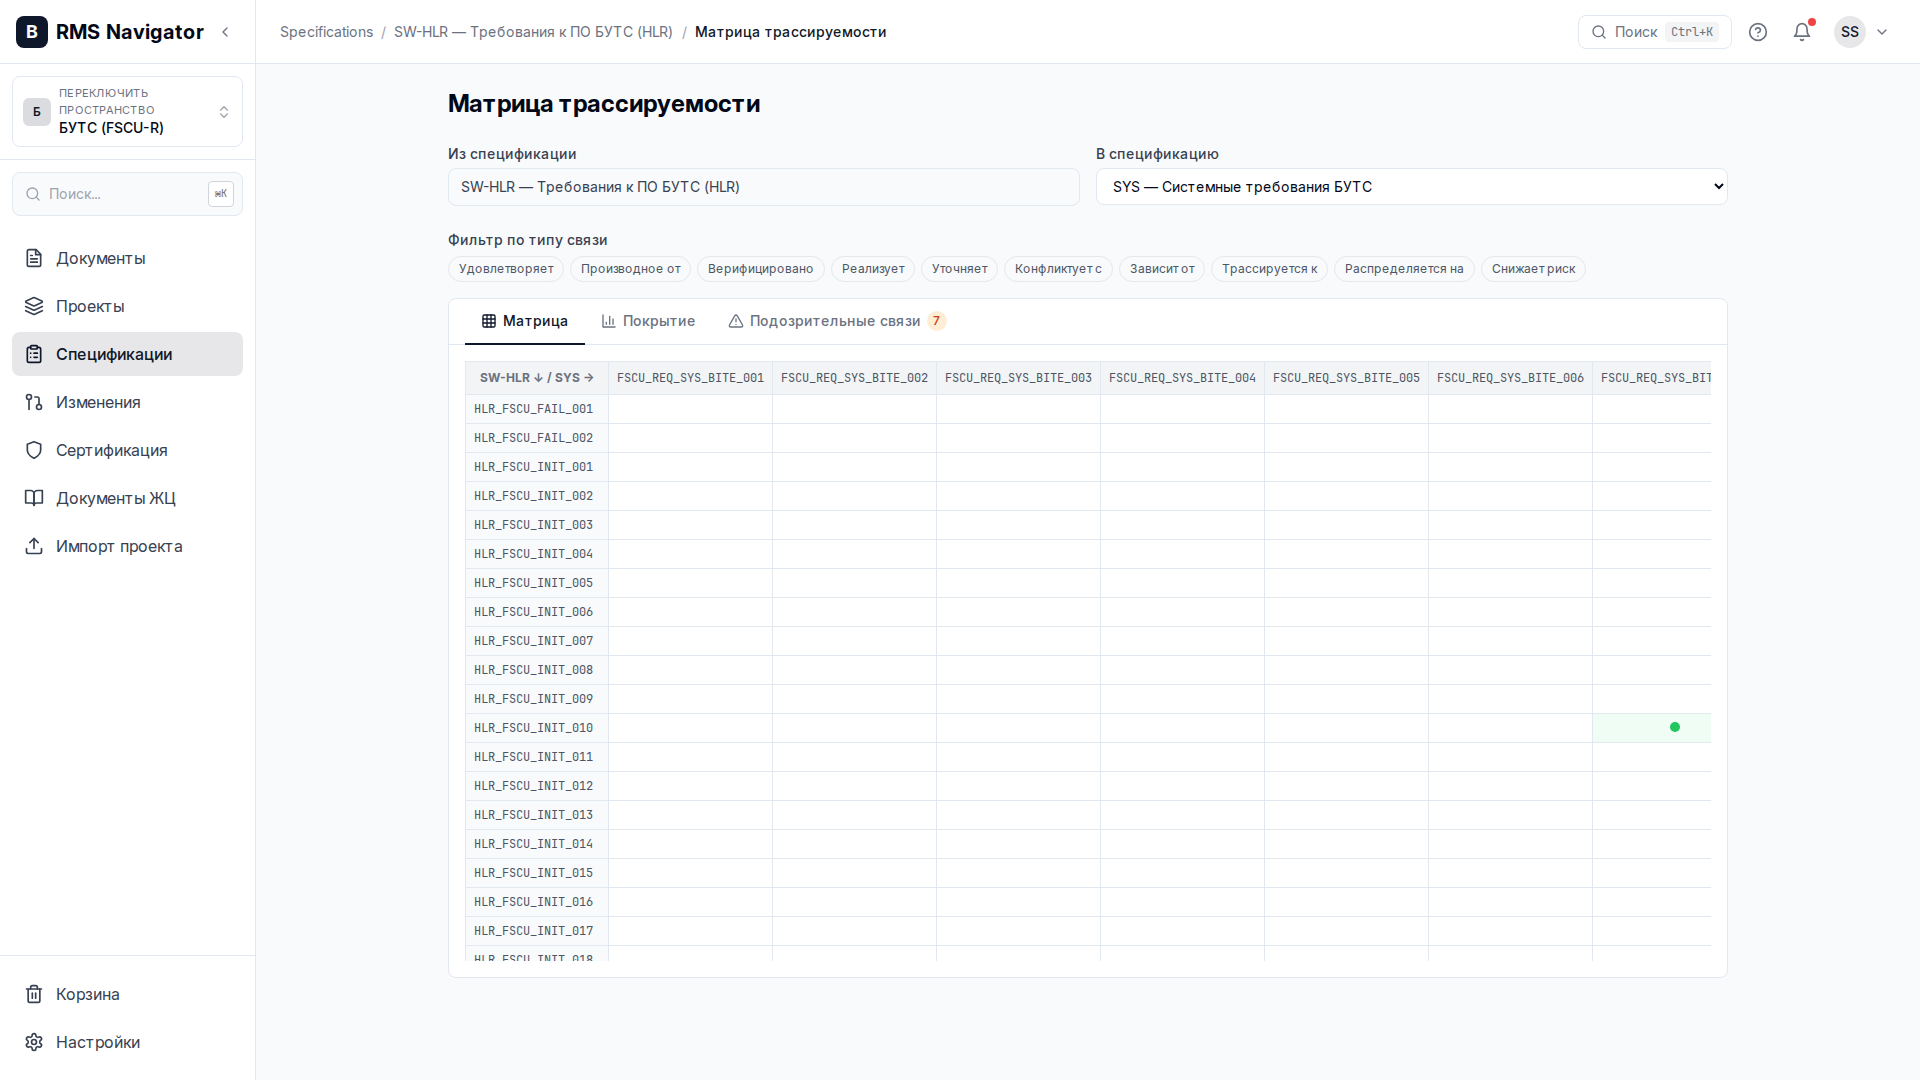Toggle the Верифицировано filter chip
Screen dimensions: 1920x1080
point(761,269)
